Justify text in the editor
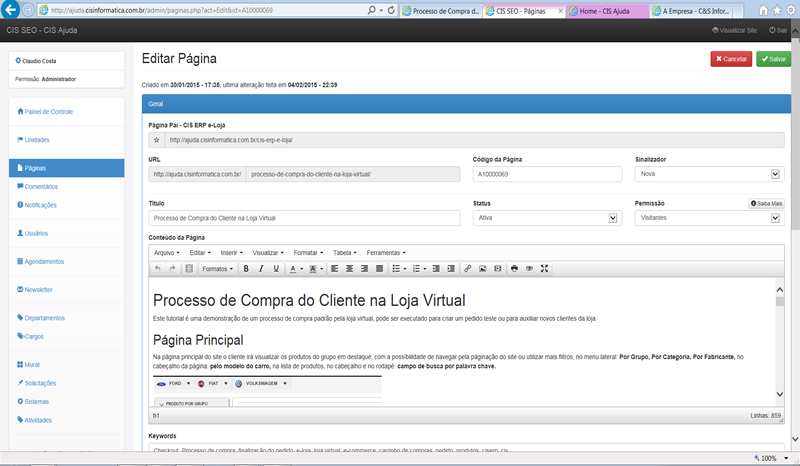 [380, 268]
